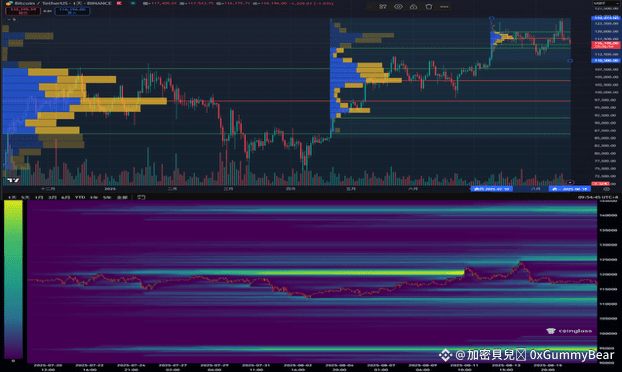
Task: Open the three-dot more menu in the floating toolbar
Action: point(444,7)
